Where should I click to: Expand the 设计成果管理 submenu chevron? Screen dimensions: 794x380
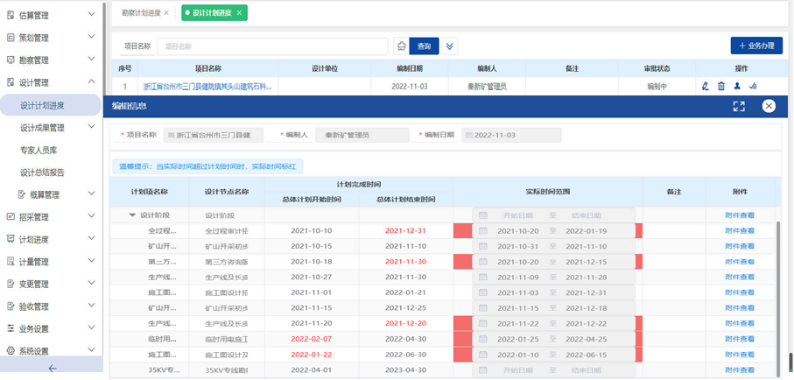91,127
